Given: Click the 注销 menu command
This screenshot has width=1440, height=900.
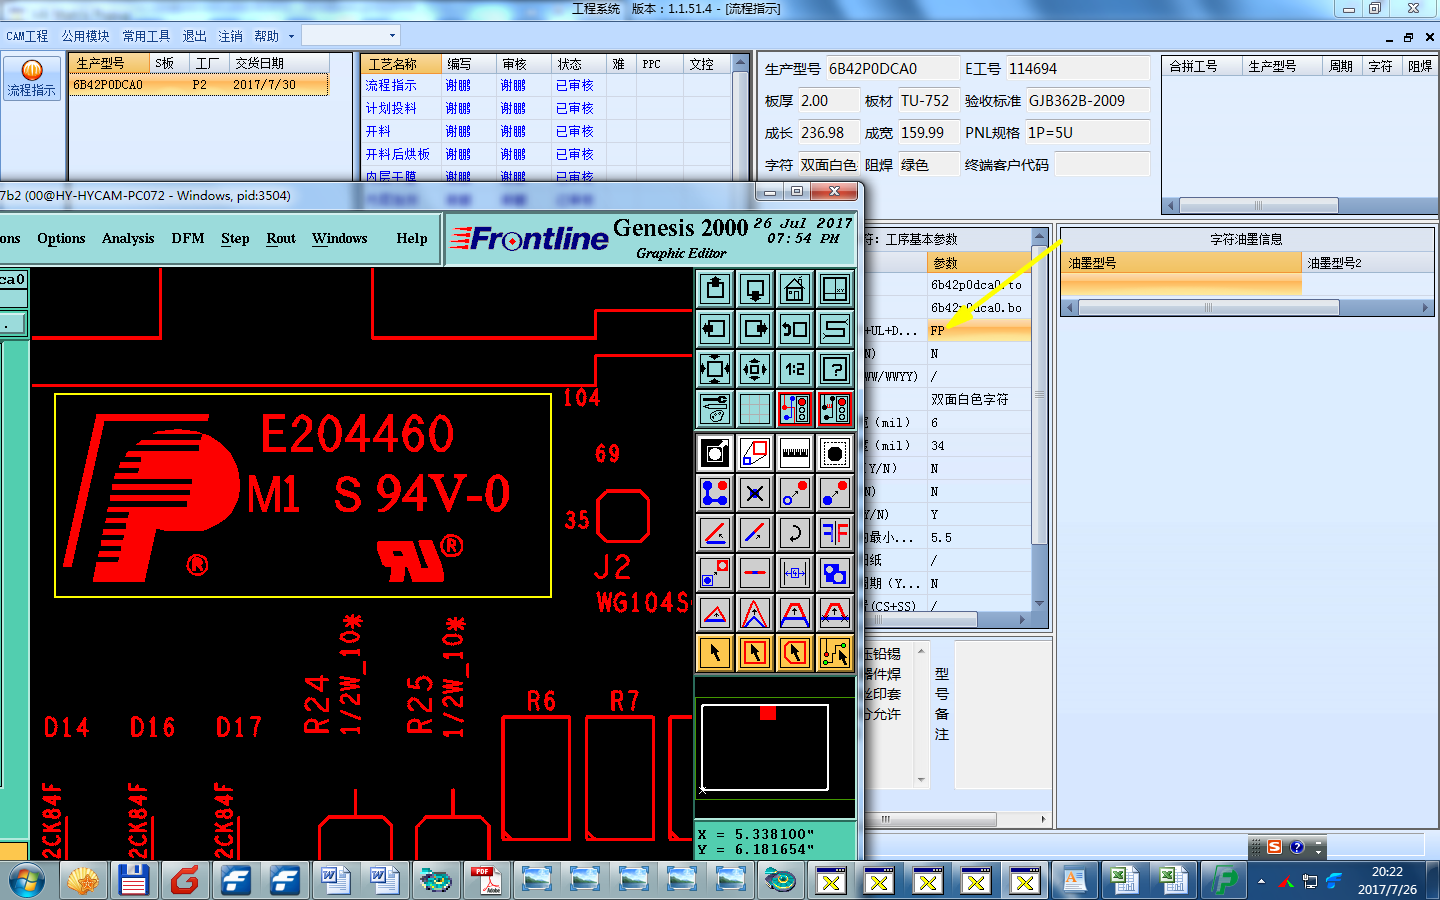Looking at the screenshot, I should [x=230, y=36].
